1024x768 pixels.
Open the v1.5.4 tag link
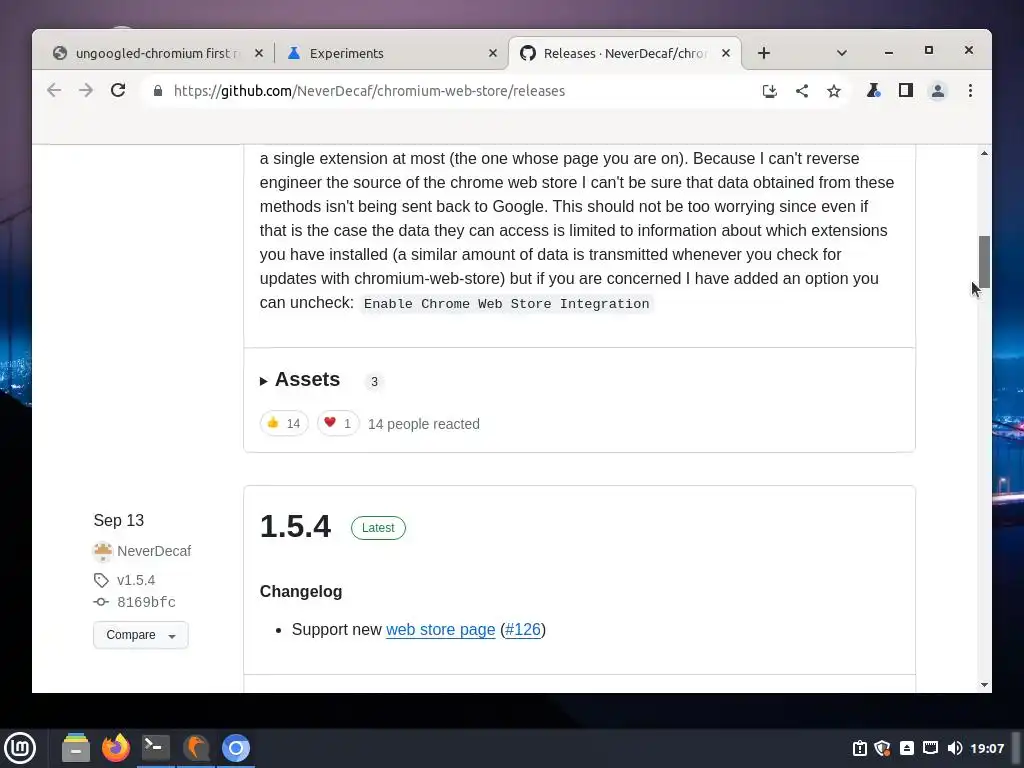coord(136,580)
